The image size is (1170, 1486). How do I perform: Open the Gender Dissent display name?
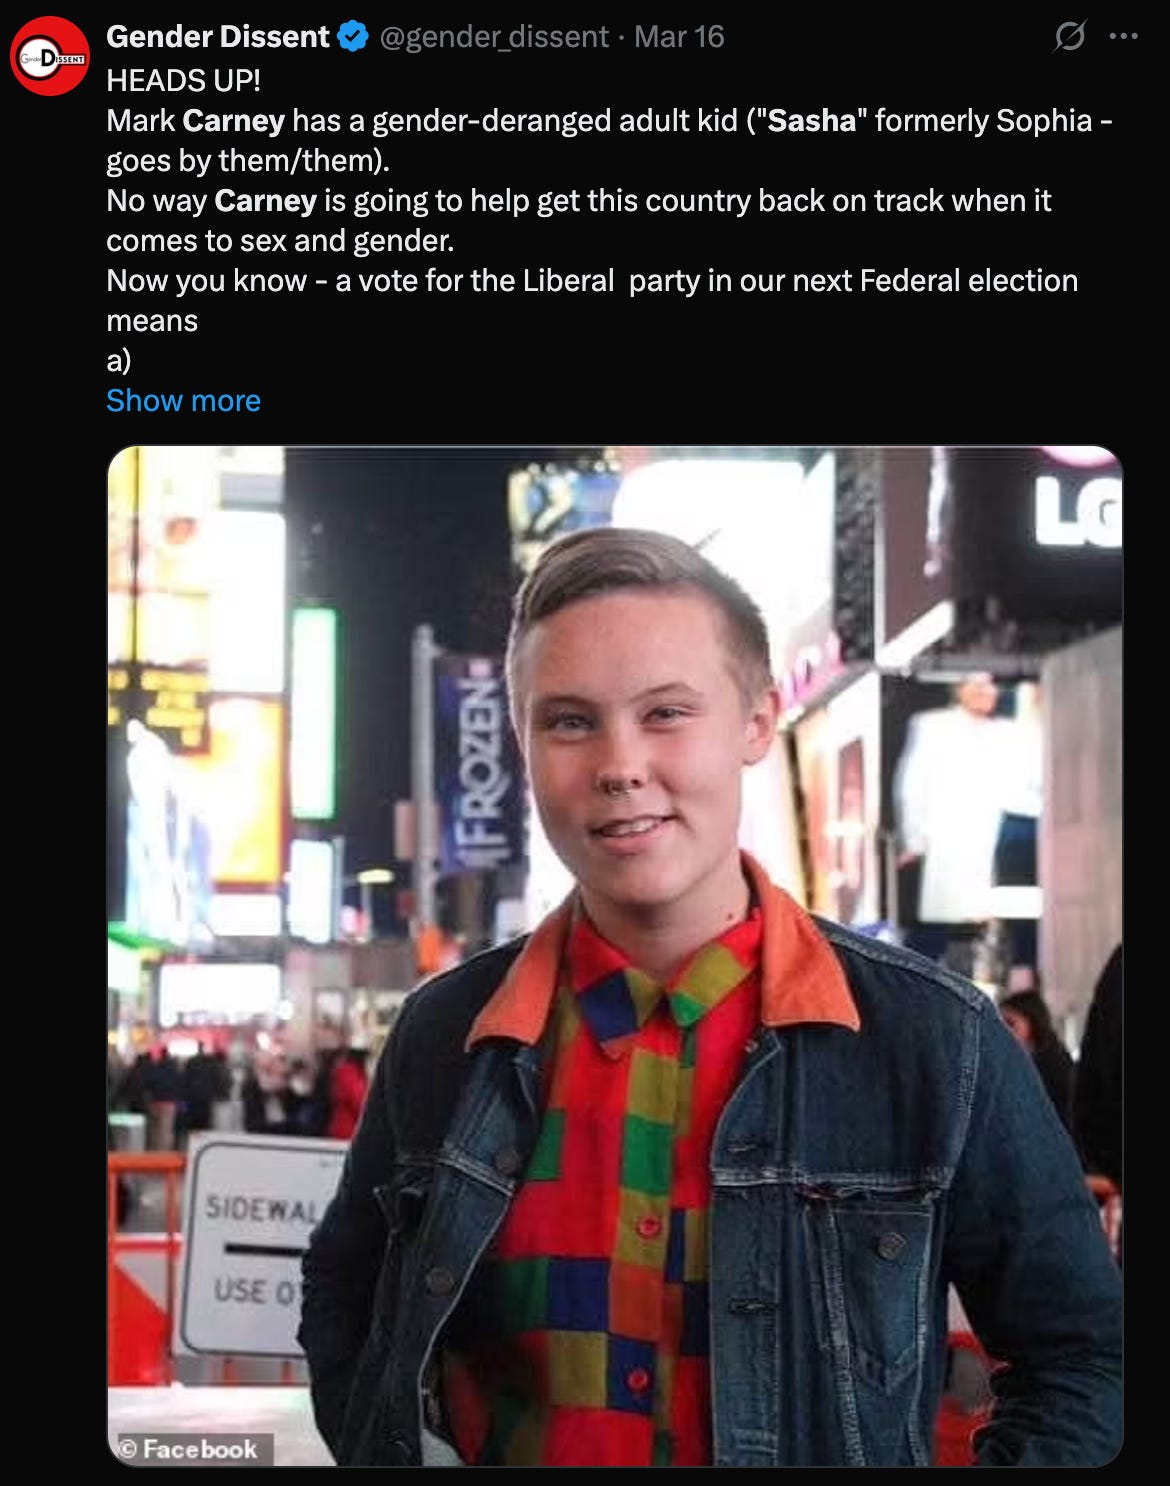[217, 37]
